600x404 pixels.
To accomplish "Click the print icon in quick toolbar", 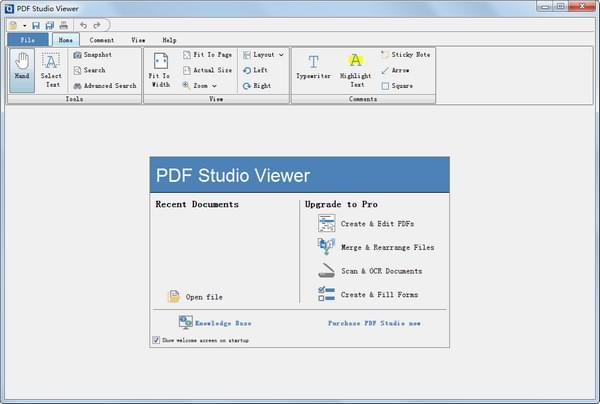I will (x=63, y=24).
